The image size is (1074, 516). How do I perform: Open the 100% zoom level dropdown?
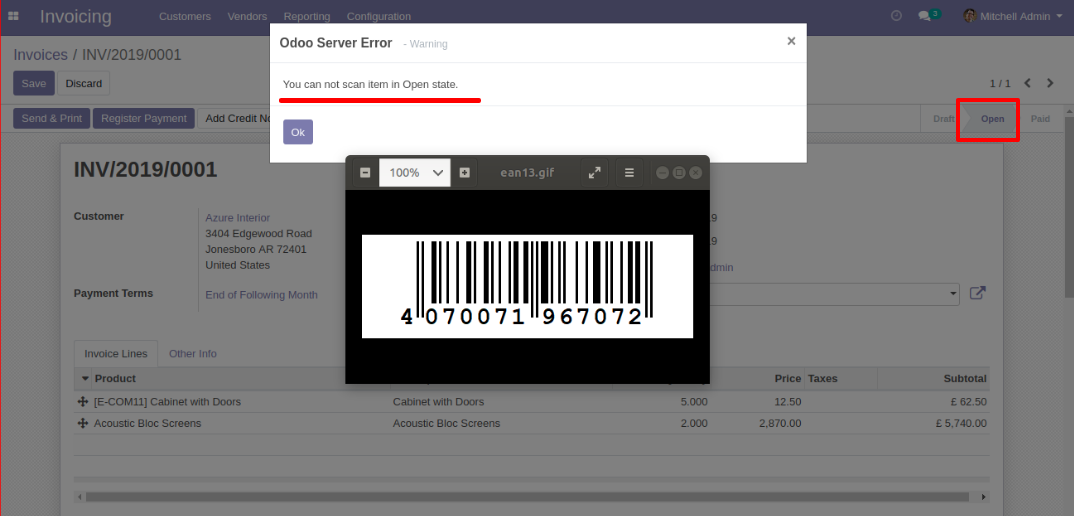[x=414, y=173]
